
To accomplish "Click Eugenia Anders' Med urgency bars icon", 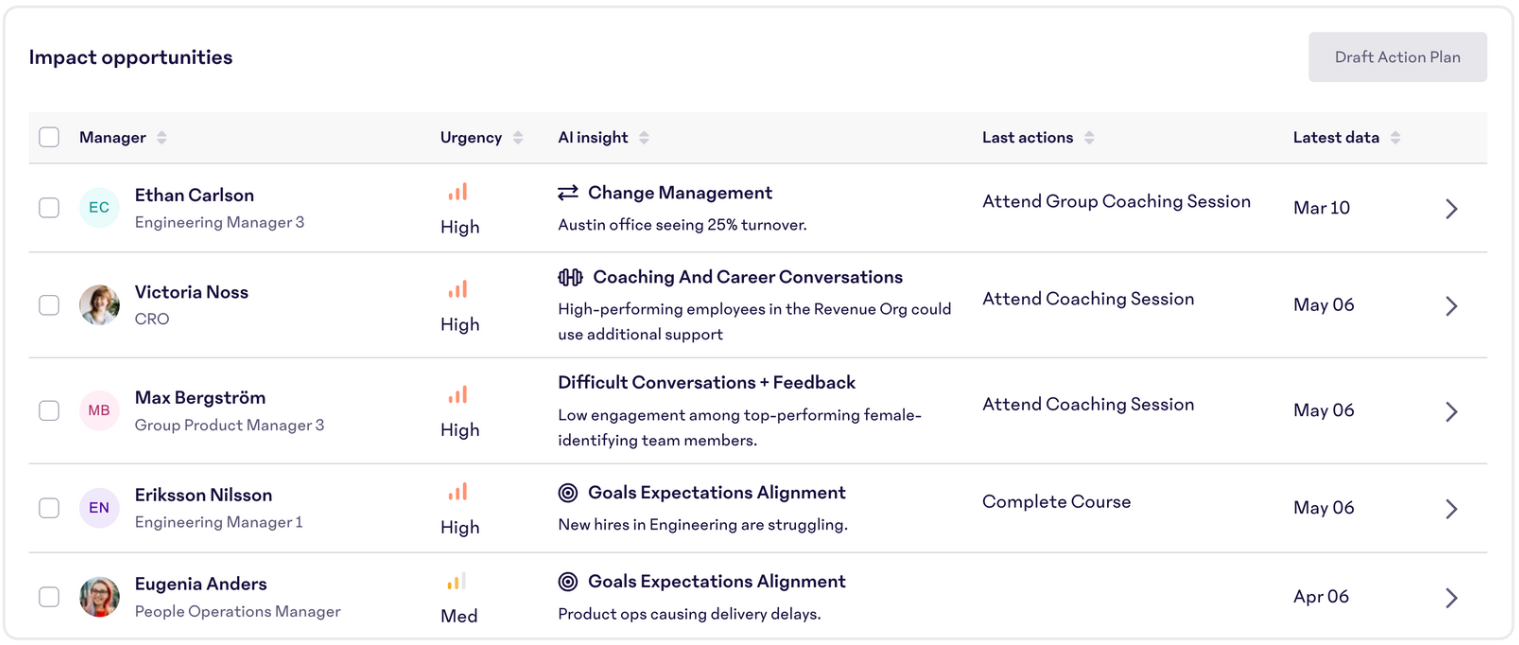I will pyautogui.click(x=457, y=581).
